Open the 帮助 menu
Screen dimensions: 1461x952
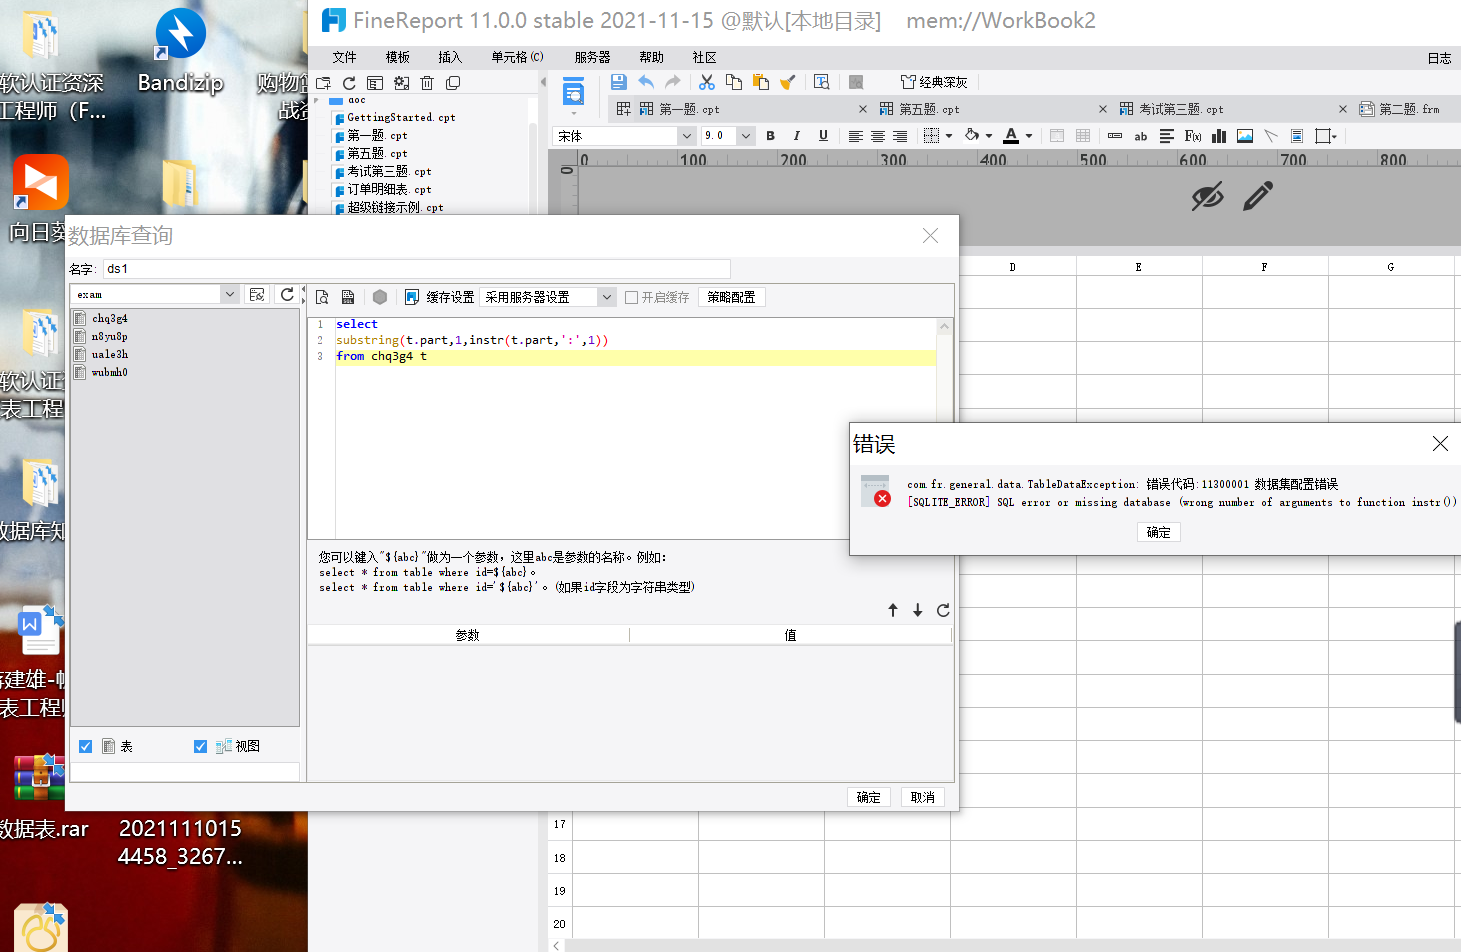tap(651, 57)
